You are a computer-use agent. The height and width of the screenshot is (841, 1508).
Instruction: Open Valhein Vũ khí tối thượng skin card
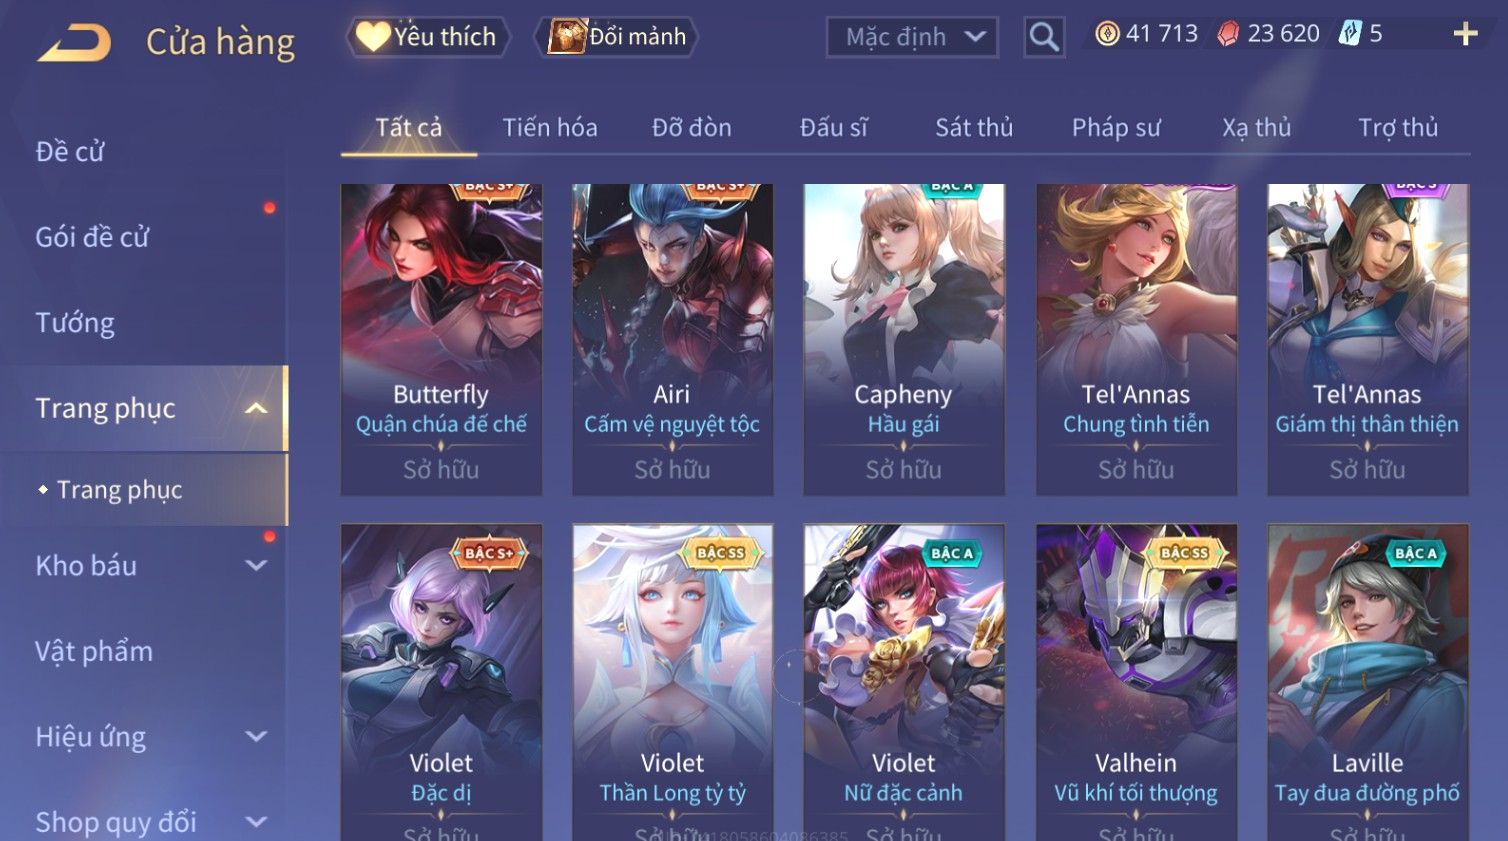tap(1136, 682)
